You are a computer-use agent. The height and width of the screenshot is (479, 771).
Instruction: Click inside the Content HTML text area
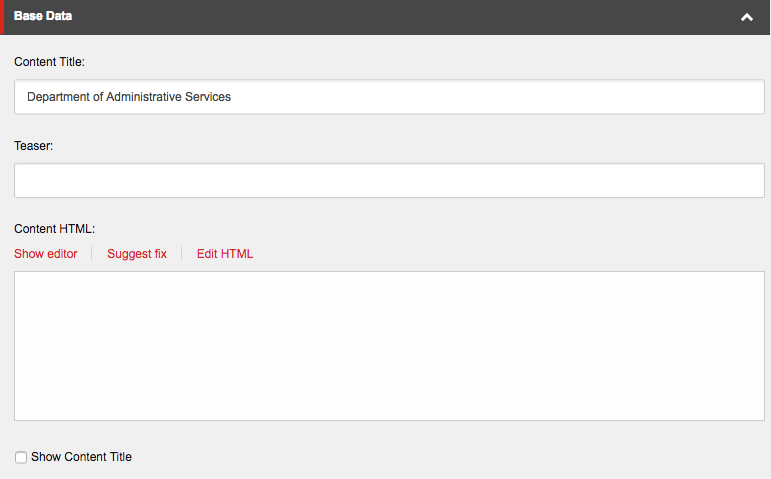coord(389,345)
